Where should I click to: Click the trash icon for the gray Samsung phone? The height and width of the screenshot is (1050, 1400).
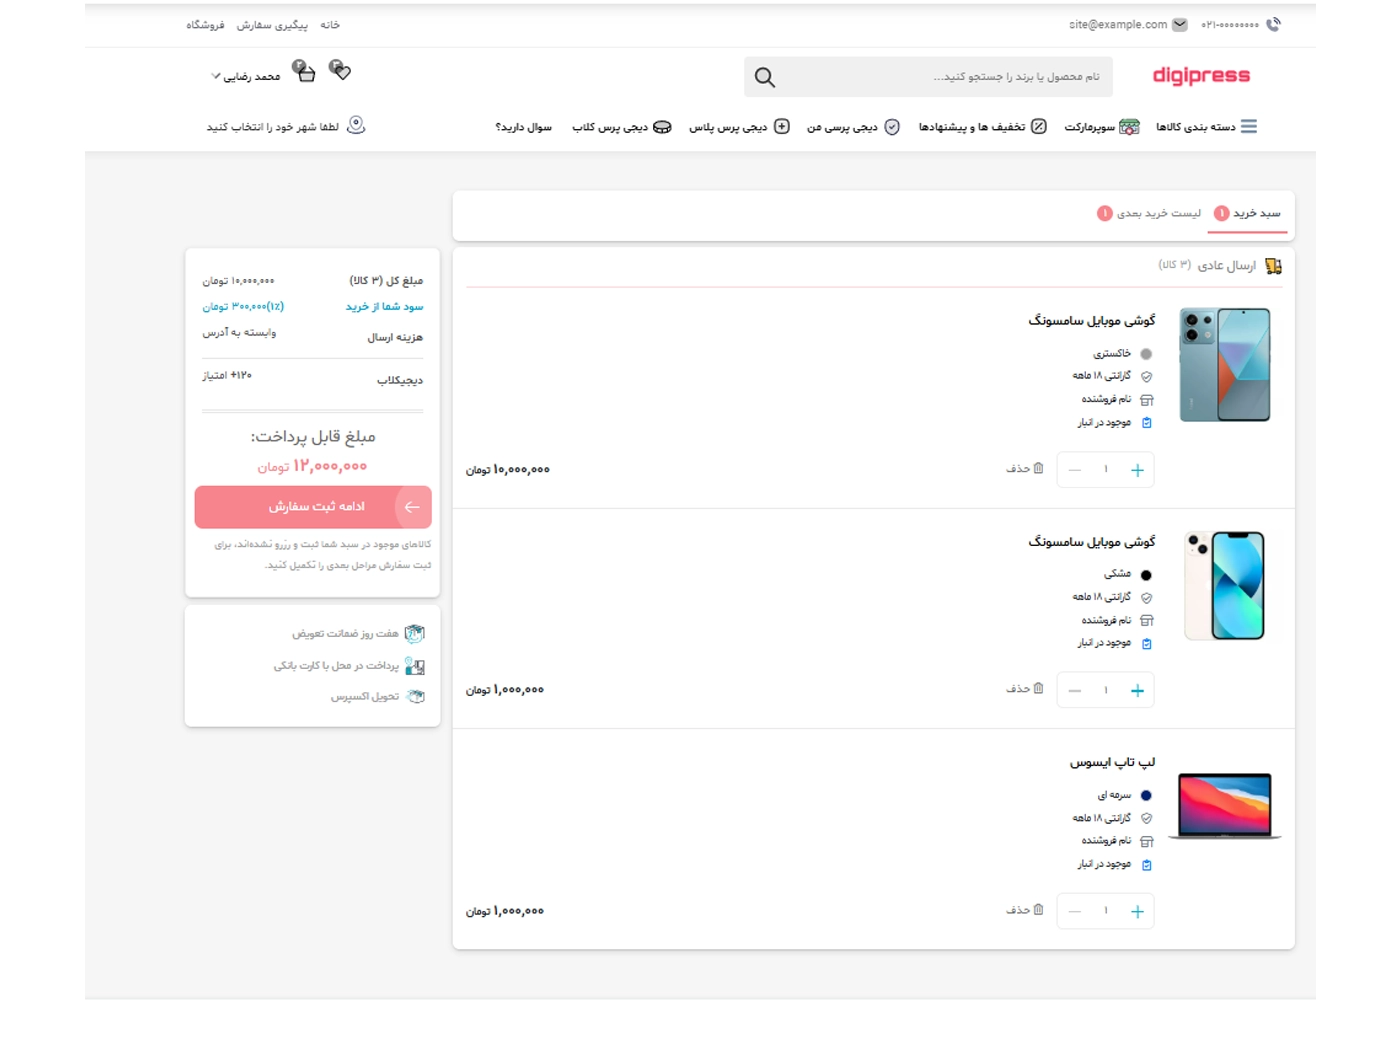point(1038,468)
